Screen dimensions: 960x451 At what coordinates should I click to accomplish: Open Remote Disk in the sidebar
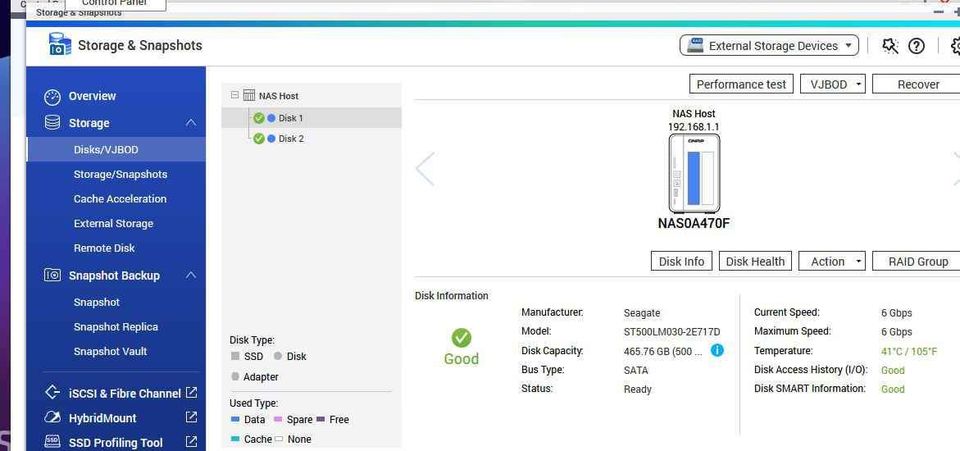click(104, 248)
